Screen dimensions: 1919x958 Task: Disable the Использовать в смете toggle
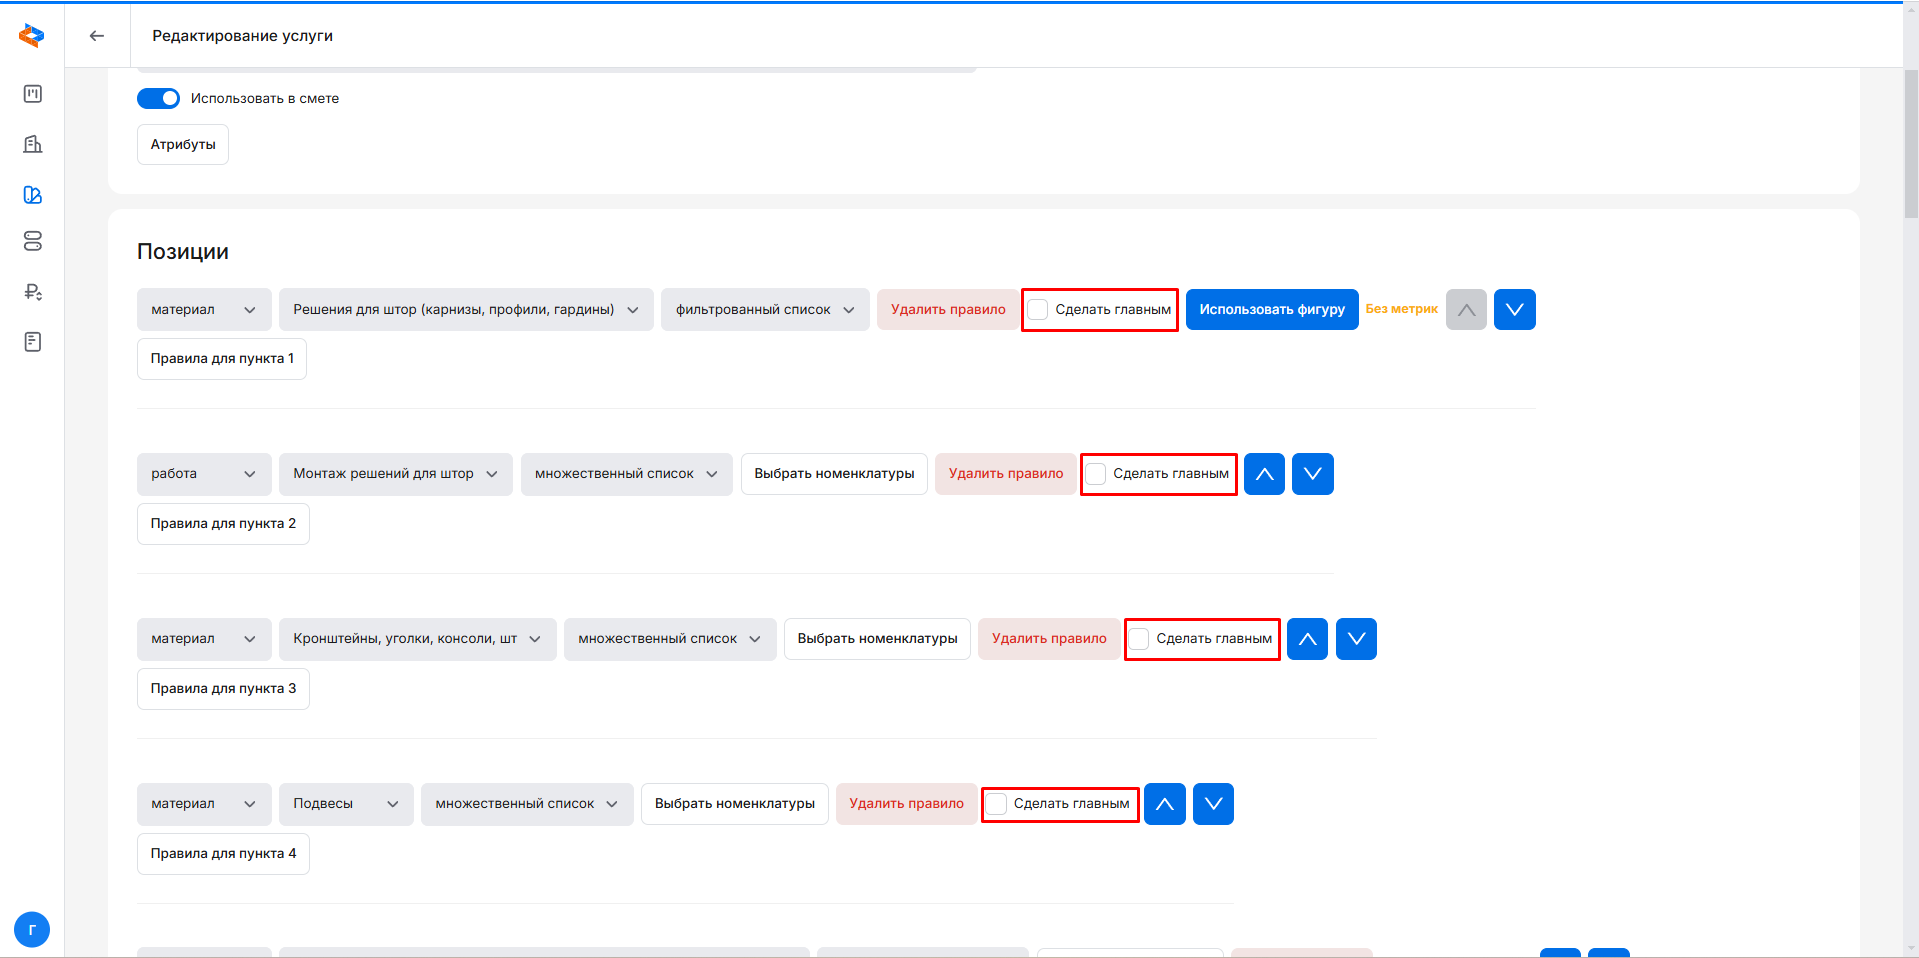(158, 98)
